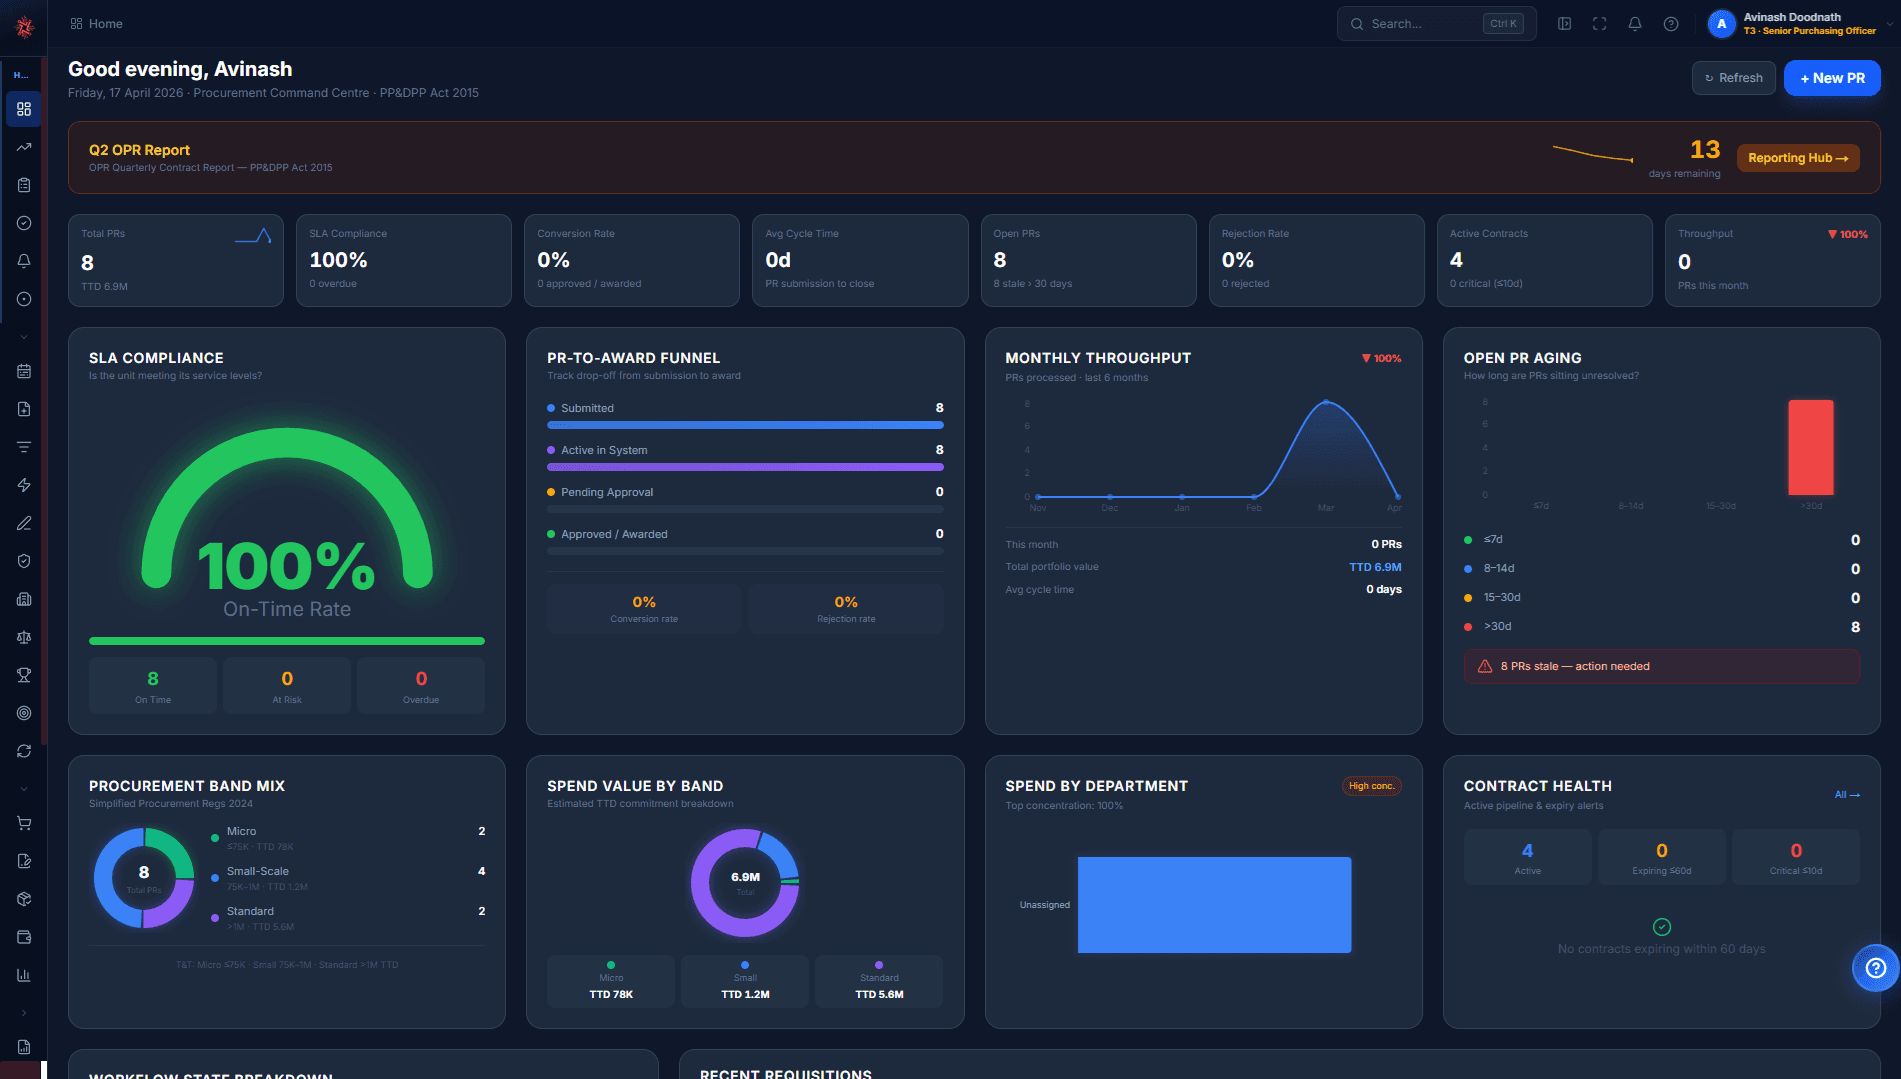This screenshot has height=1079, width=1901.
Task: Toggle the sidebar panel from the top bar
Action: pyautogui.click(x=1565, y=24)
